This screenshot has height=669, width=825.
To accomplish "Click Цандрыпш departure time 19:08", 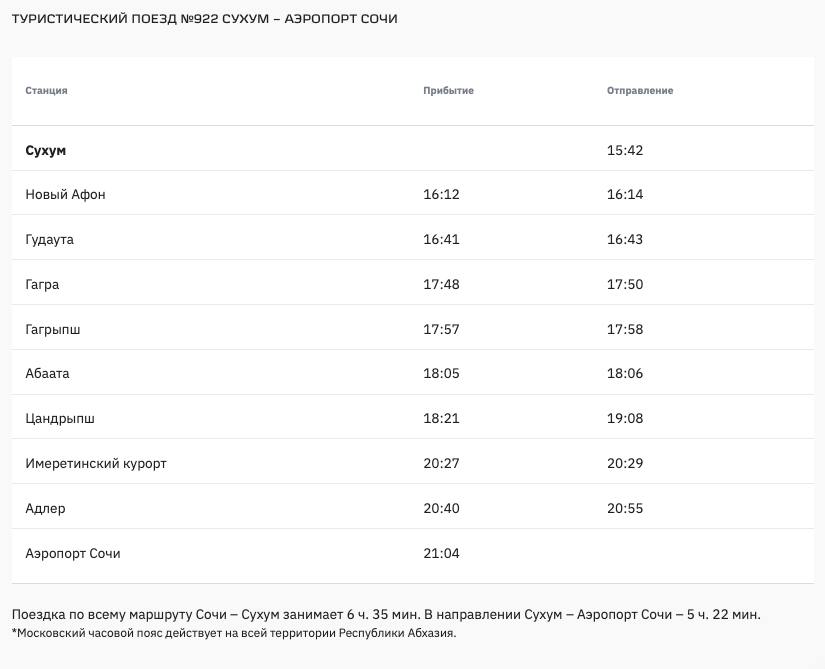I will pos(625,419).
